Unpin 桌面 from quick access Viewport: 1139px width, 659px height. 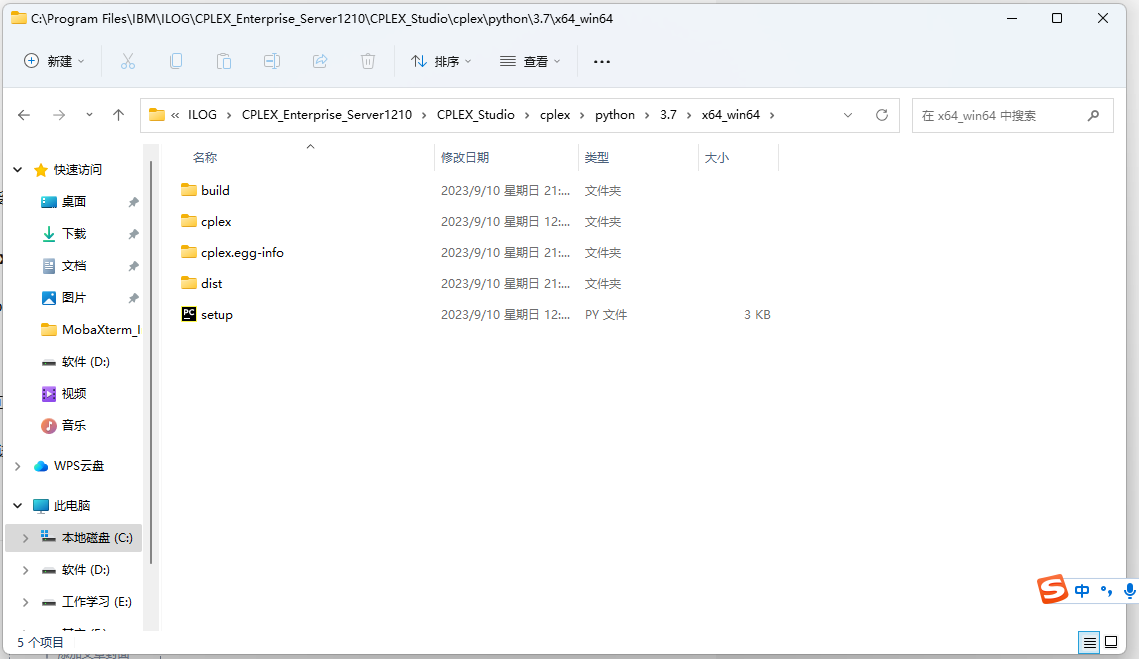(134, 202)
